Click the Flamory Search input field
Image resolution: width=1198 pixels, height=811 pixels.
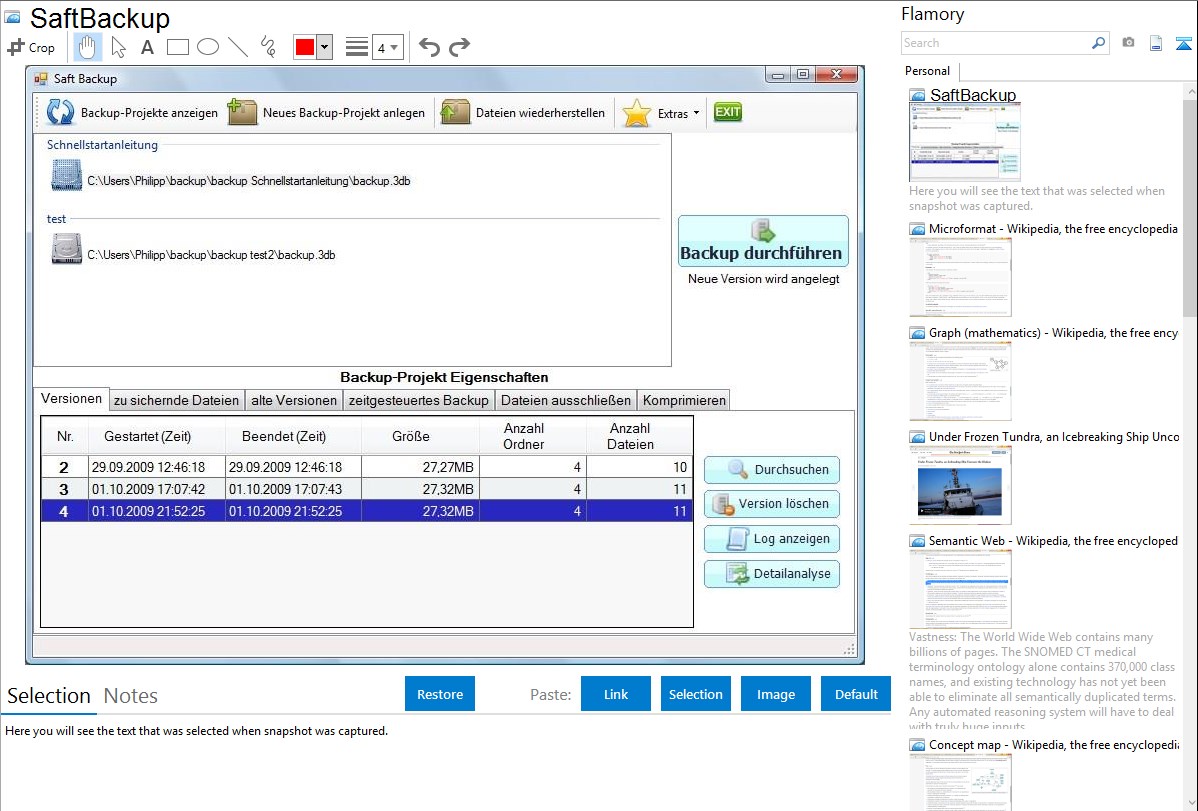pos(995,43)
